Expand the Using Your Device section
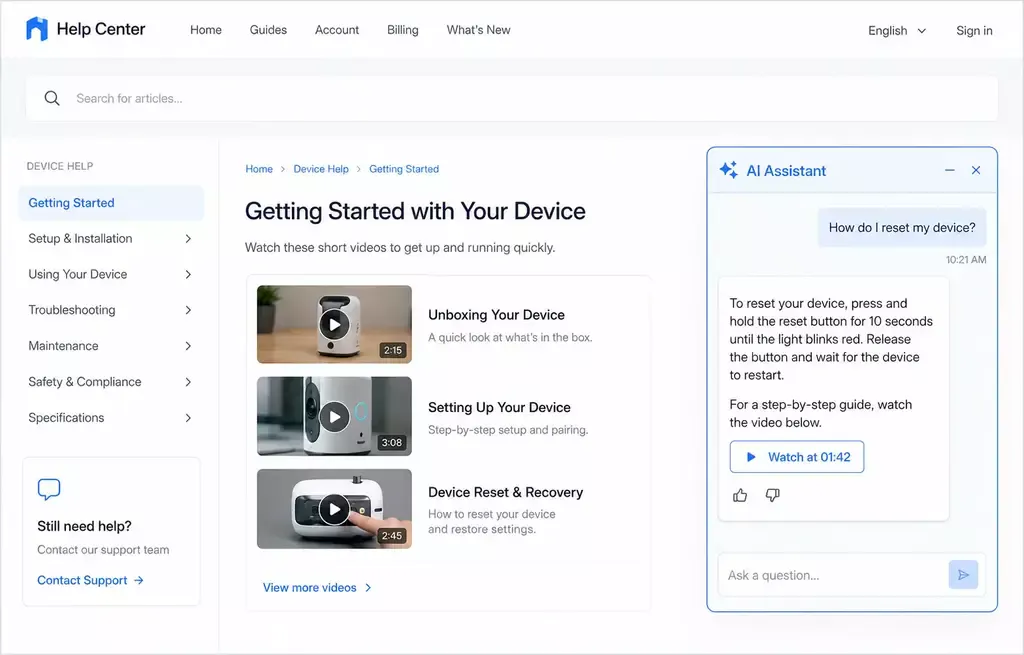Image resolution: width=1024 pixels, height=655 pixels. coord(111,275)
